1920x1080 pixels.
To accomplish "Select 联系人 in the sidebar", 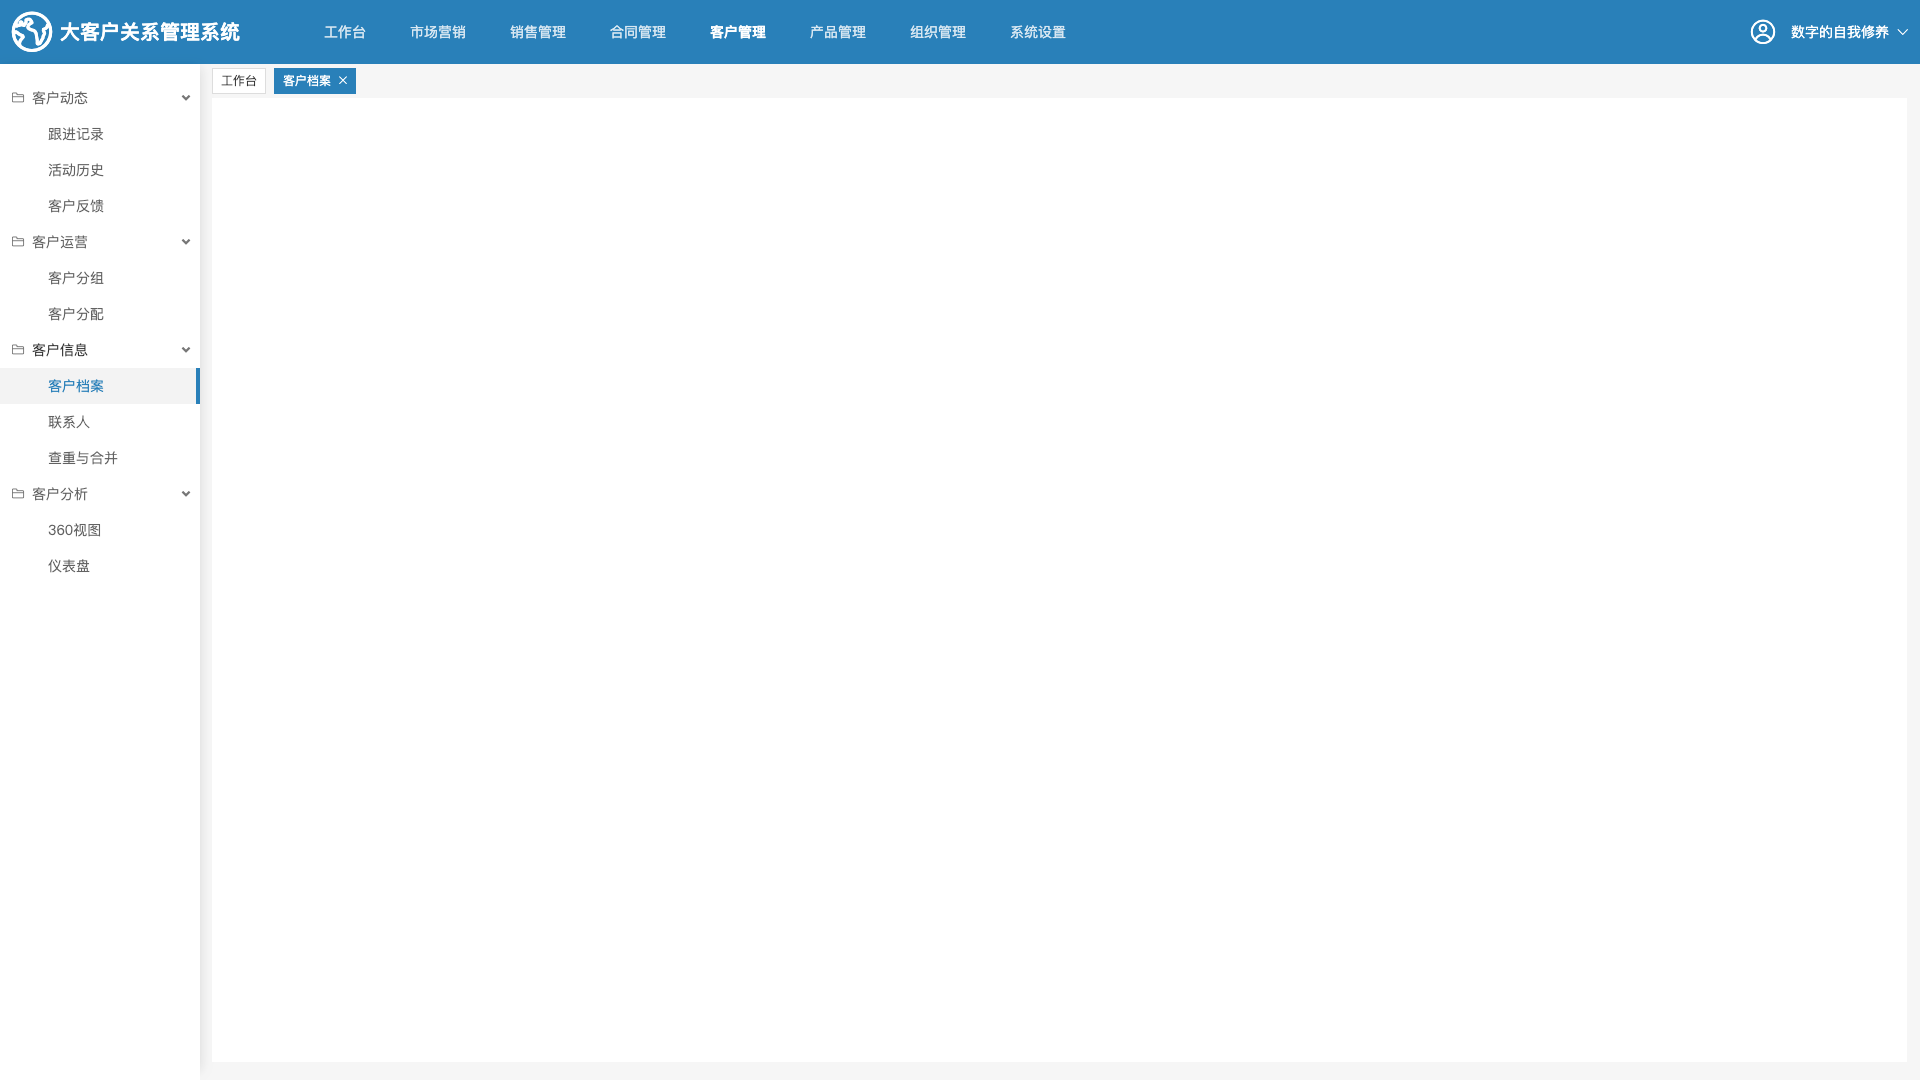I will click(69, 422).
